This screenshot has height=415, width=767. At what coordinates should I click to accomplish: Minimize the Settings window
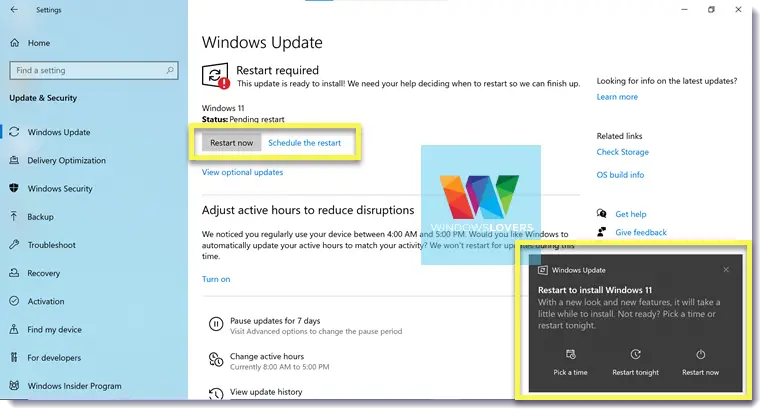(x=684, y=9)
